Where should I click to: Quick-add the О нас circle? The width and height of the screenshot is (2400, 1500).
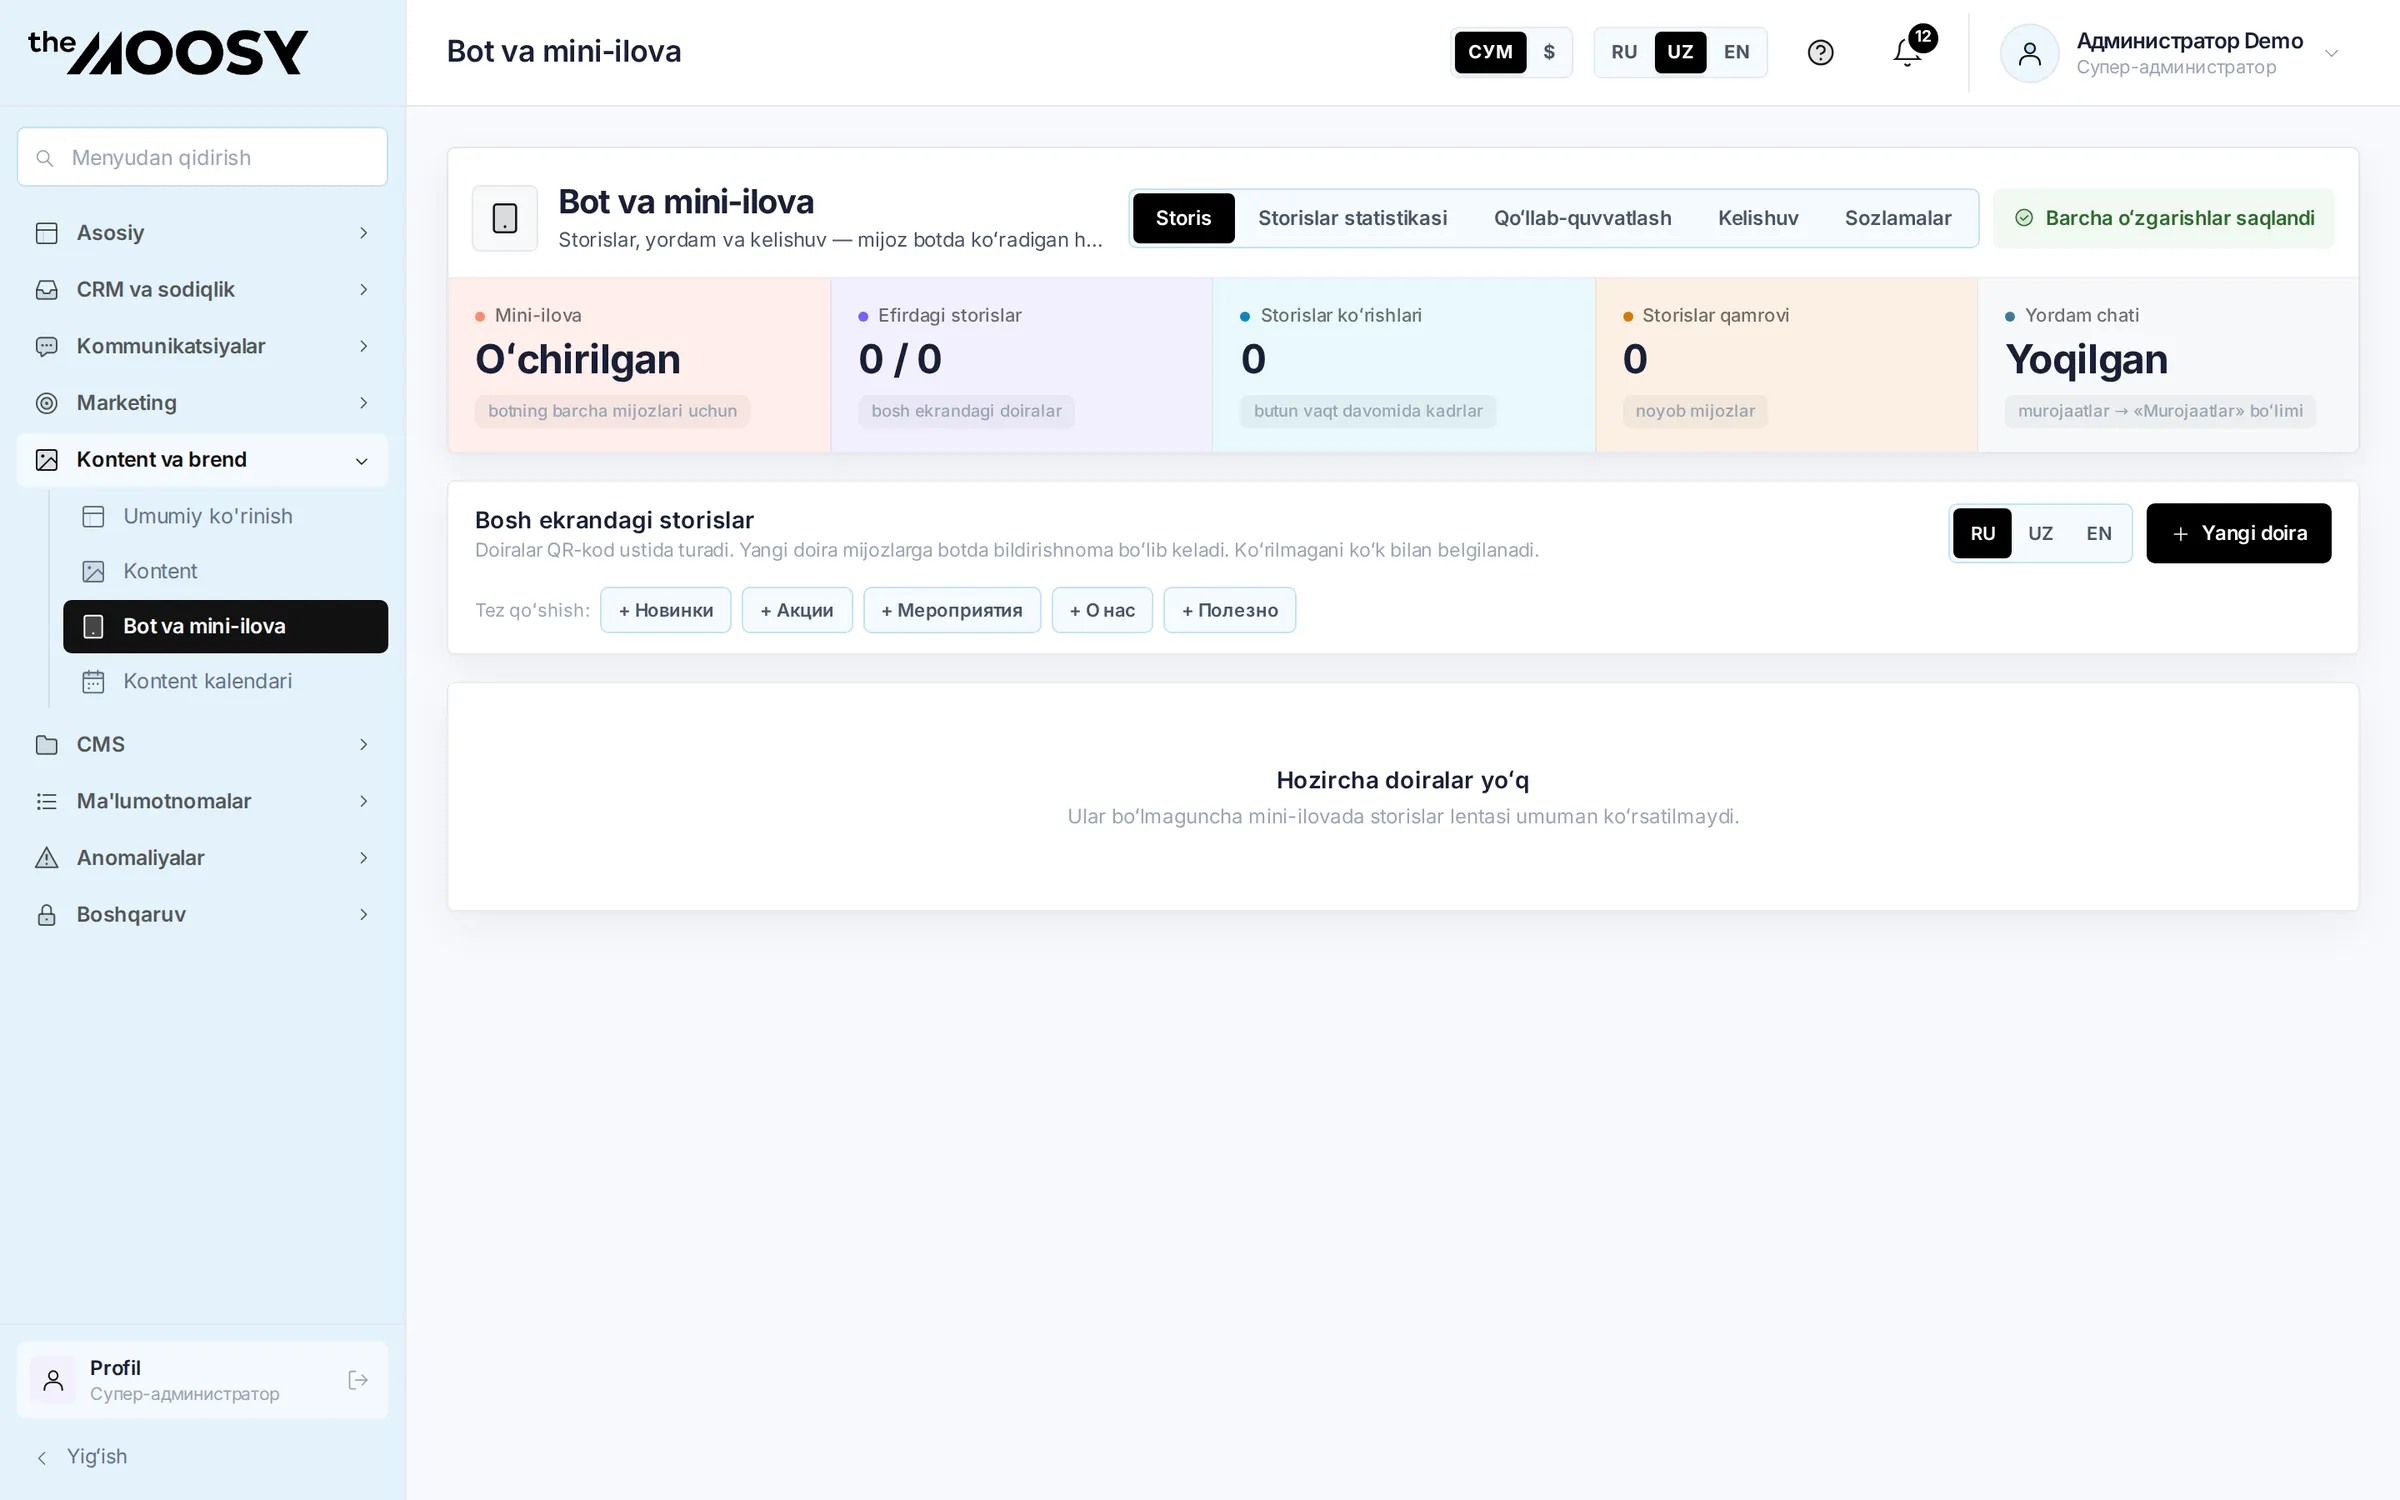(1102, 610)
